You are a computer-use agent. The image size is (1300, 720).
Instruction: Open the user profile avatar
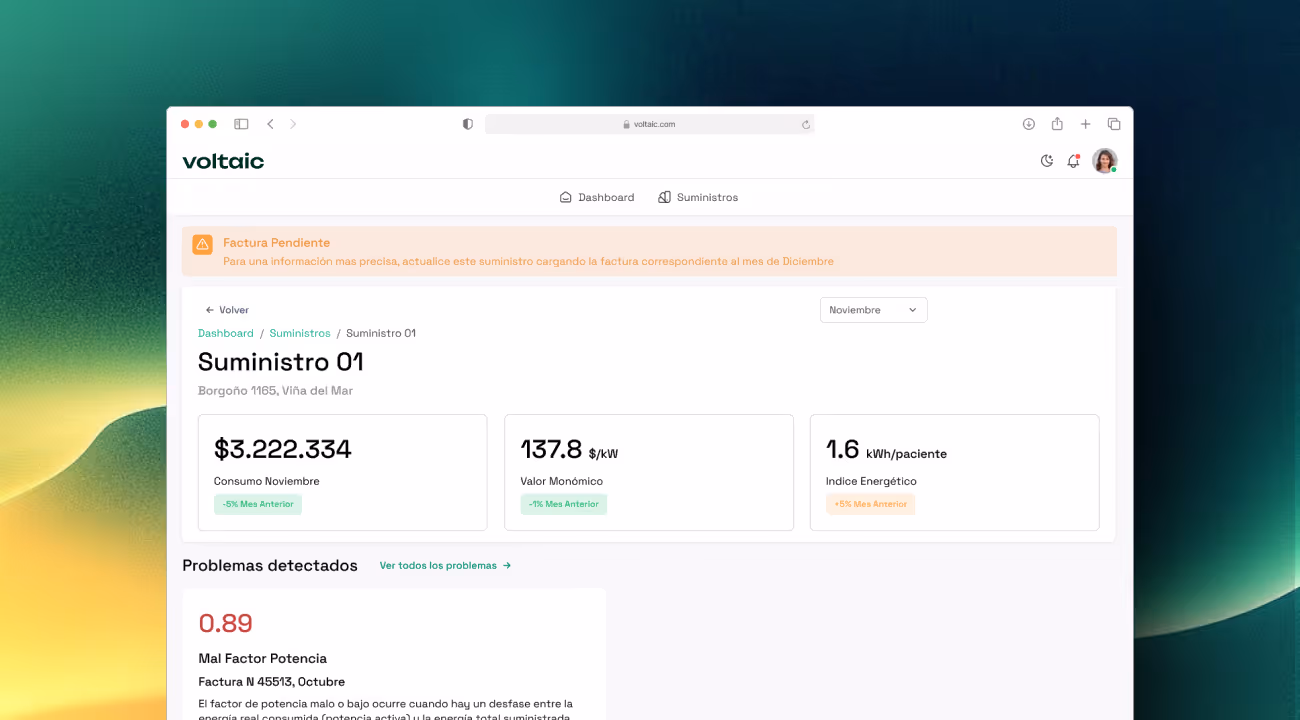[x=1105, y=161]
